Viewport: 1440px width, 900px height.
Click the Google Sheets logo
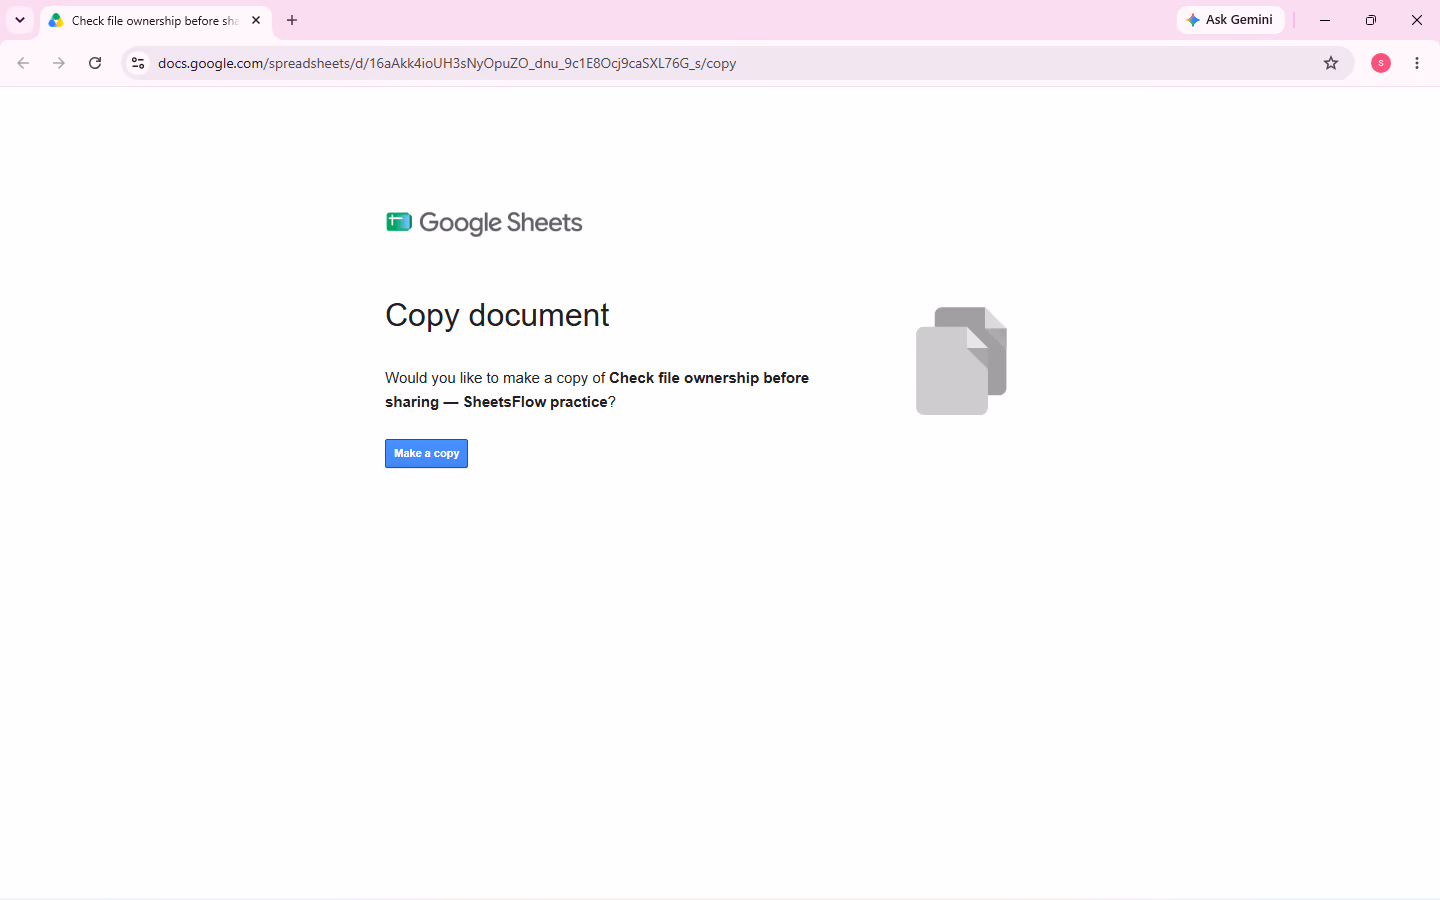(x=484, y=222)
